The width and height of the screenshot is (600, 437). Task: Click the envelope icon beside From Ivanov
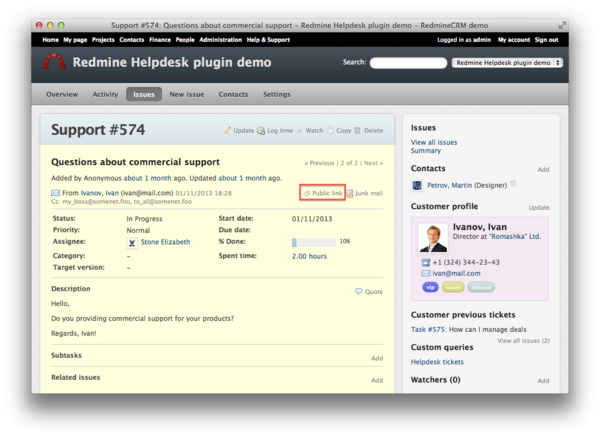(55, 193)
